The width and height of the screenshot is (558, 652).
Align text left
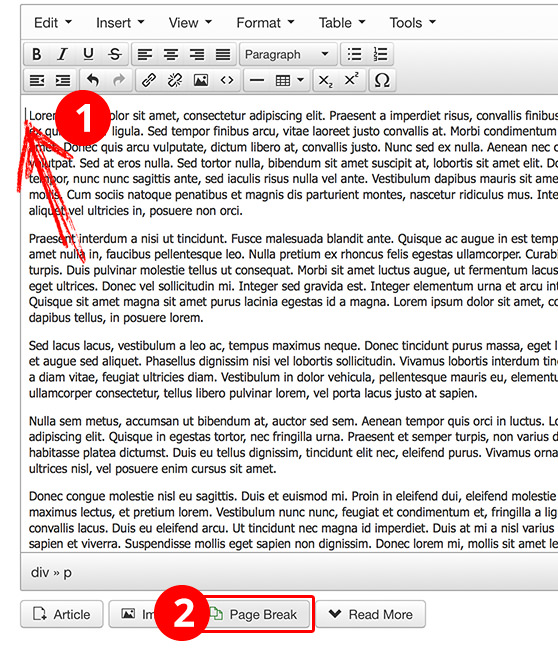pyautogui.click(x=145, y=54)
